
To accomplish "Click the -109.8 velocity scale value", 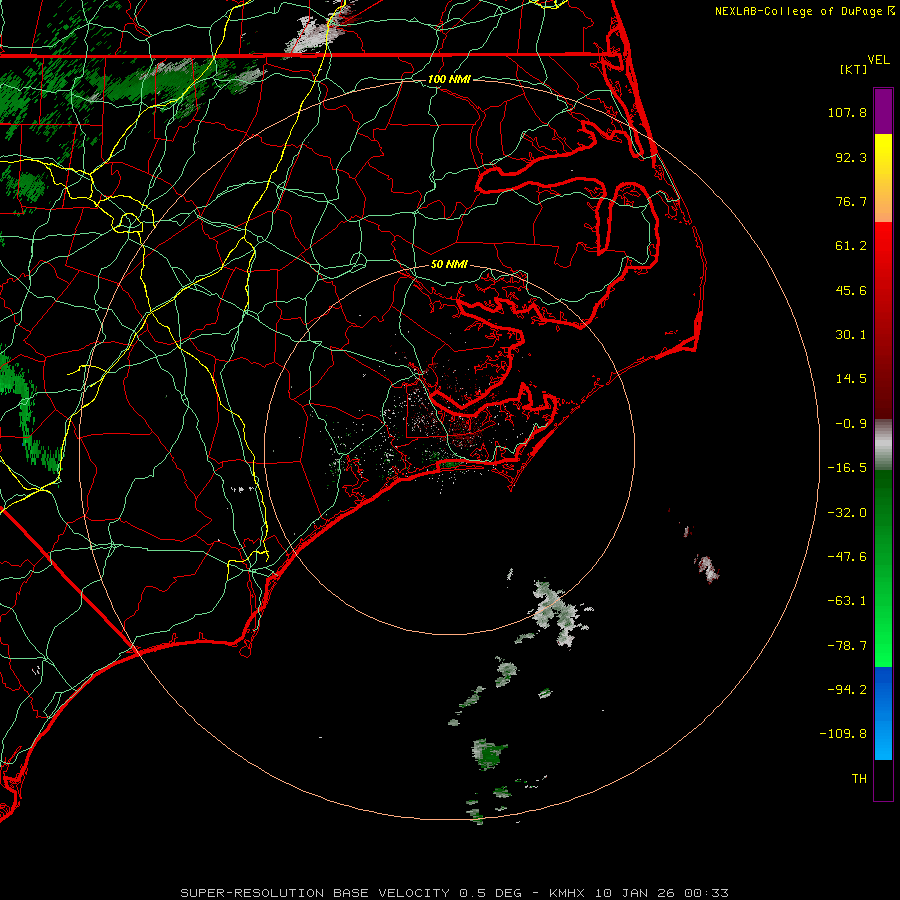I will click(x=843, y=734).
